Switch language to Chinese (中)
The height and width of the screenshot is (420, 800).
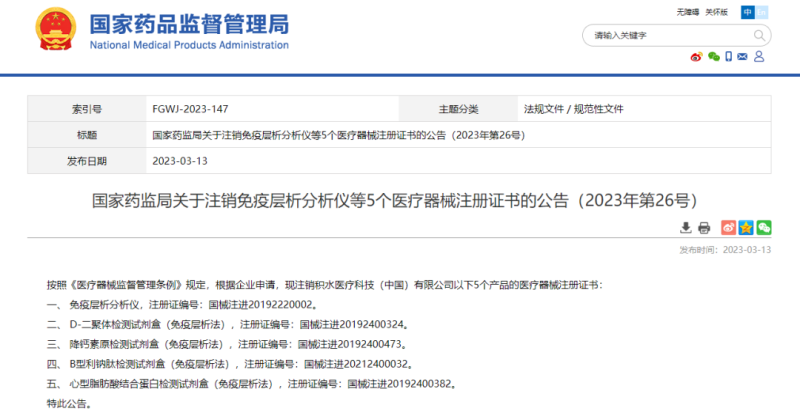[x=747, y=12]
